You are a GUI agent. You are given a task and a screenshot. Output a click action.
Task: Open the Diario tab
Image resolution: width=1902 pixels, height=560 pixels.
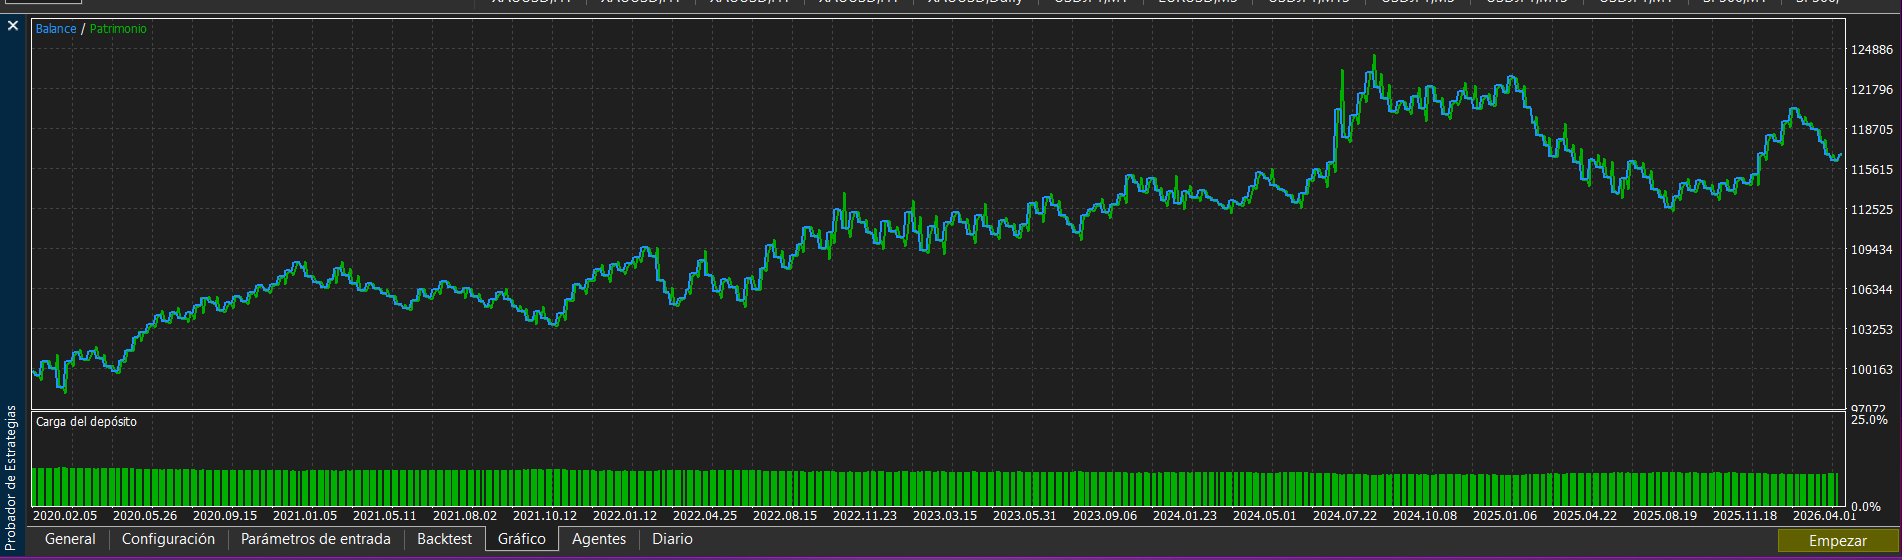pos(672,539)
